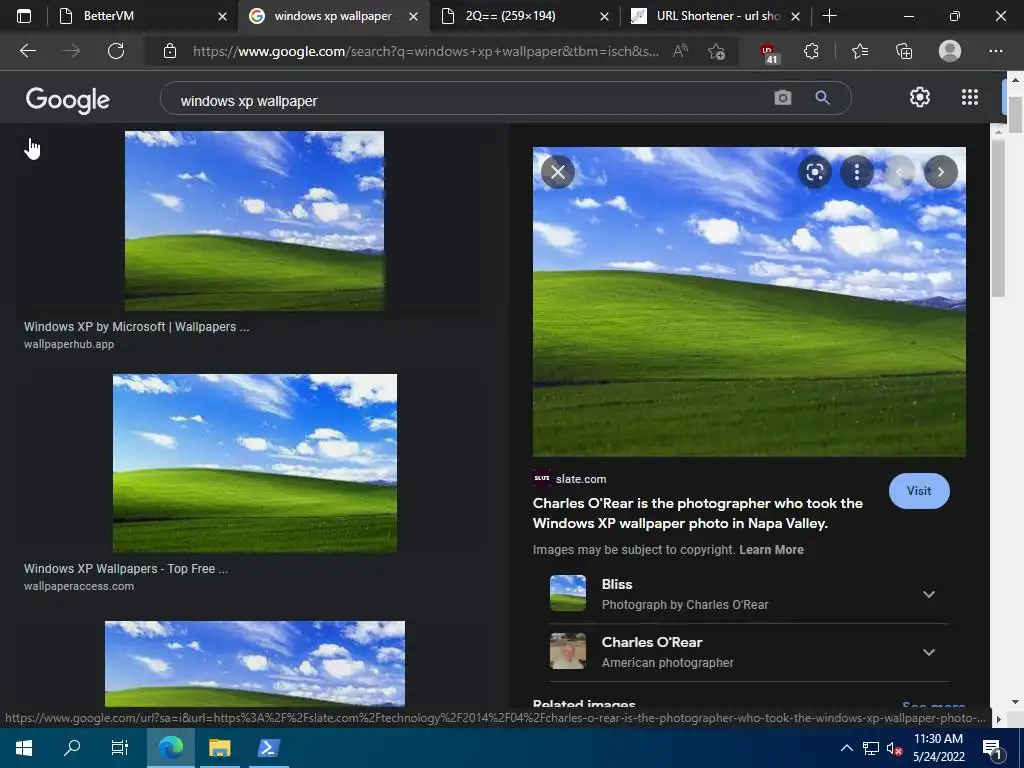Screen dimensions: 1024x768
Task: Search this image with Google Lens
Action: coord(814,172)
